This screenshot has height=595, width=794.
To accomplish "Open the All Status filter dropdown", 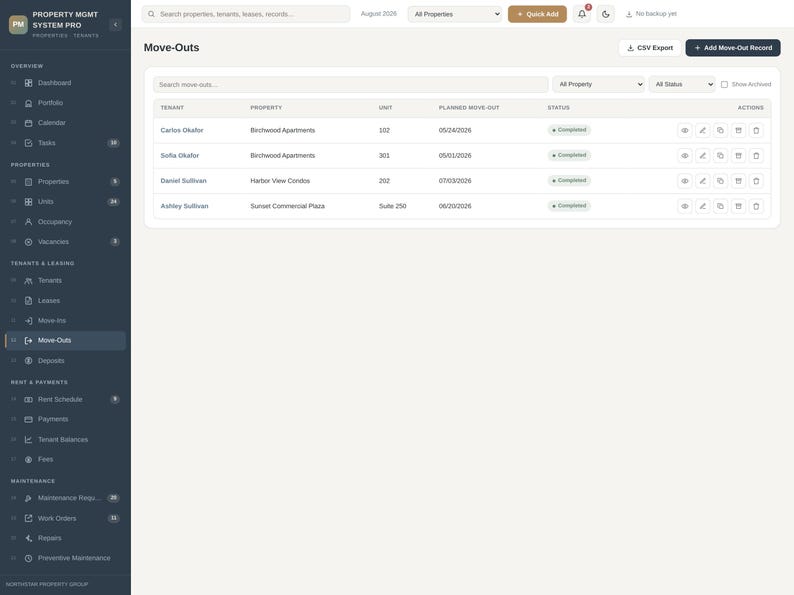I will (682, 84).
